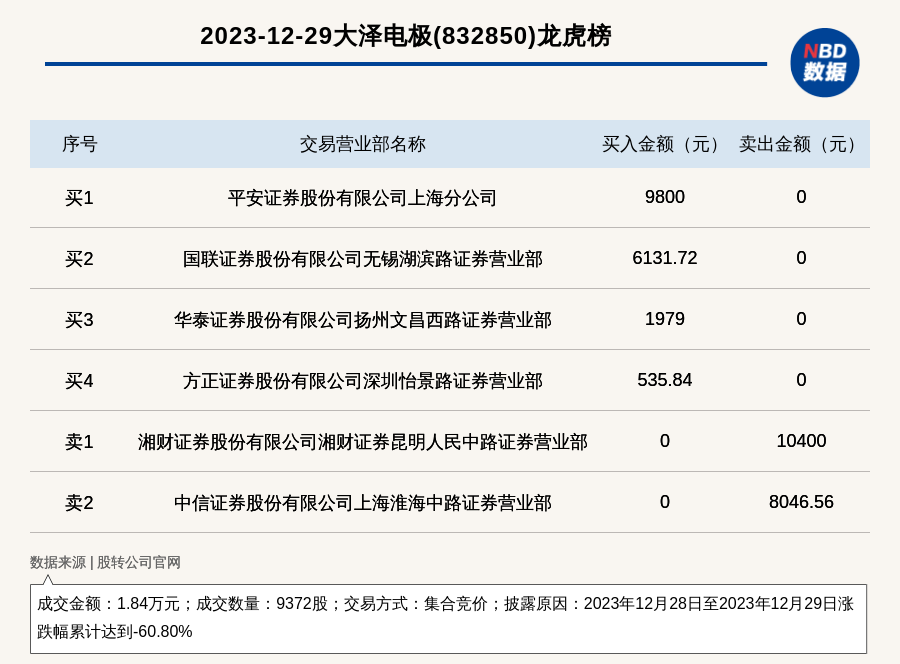Select 国联证券无锡湖滨路证券营业部 cell
This screenshot has height=664, width=900.
click(x=363, y=259)
